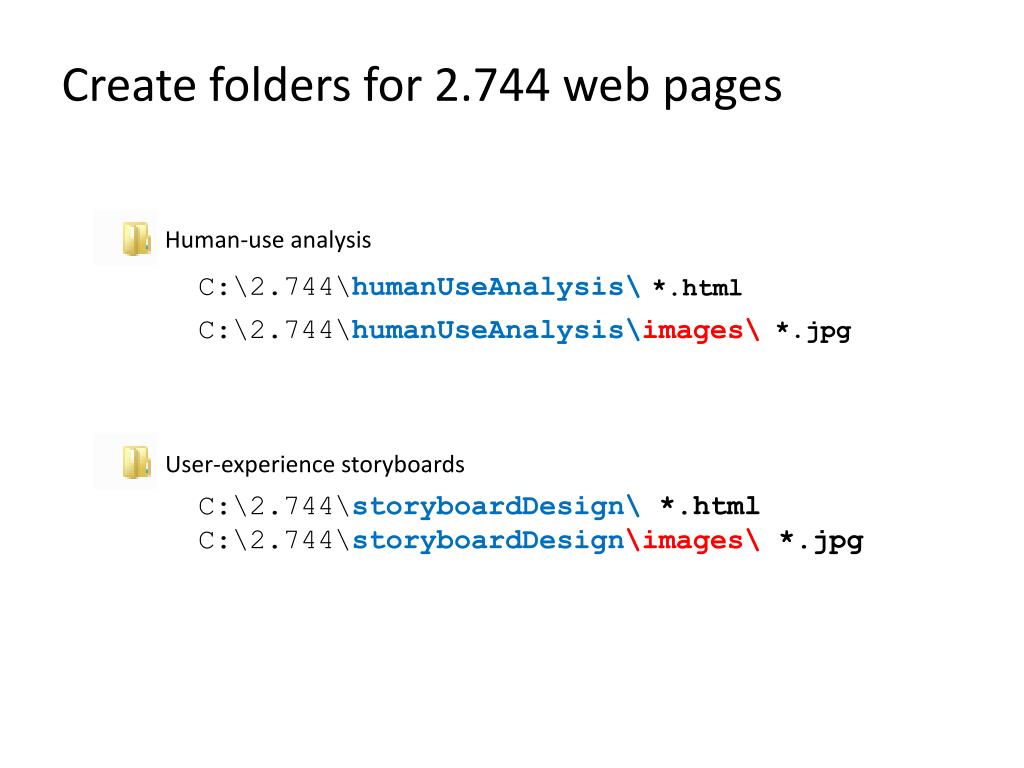This screenshot has height=768, width=1024.
Task: Click the Human-use analysis label
Action: (268, 240)
